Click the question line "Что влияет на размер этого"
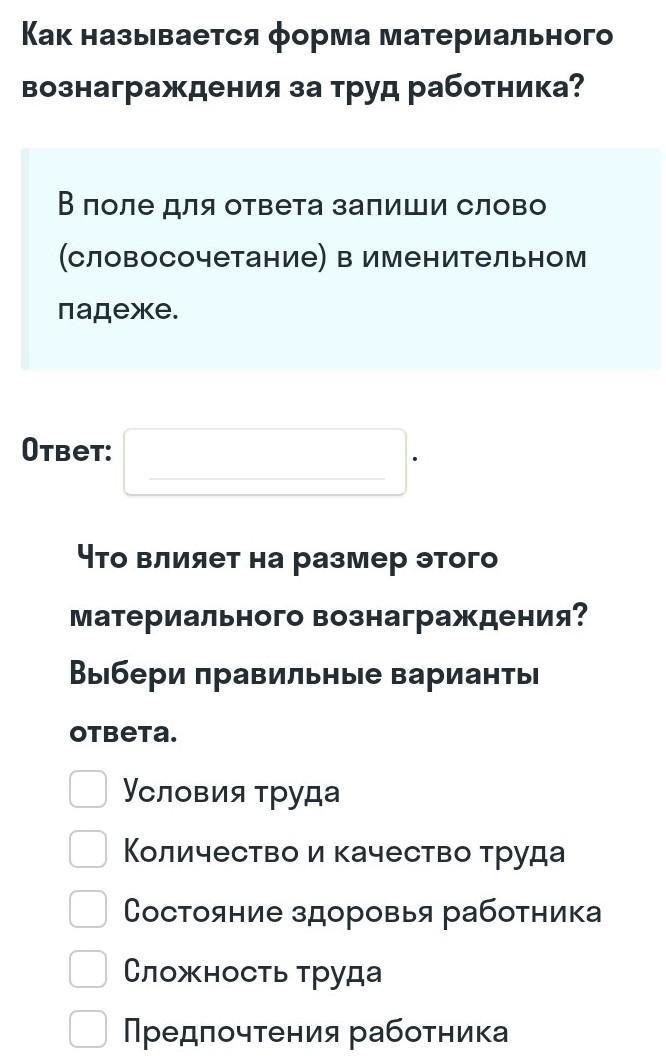 click(287, 557)
